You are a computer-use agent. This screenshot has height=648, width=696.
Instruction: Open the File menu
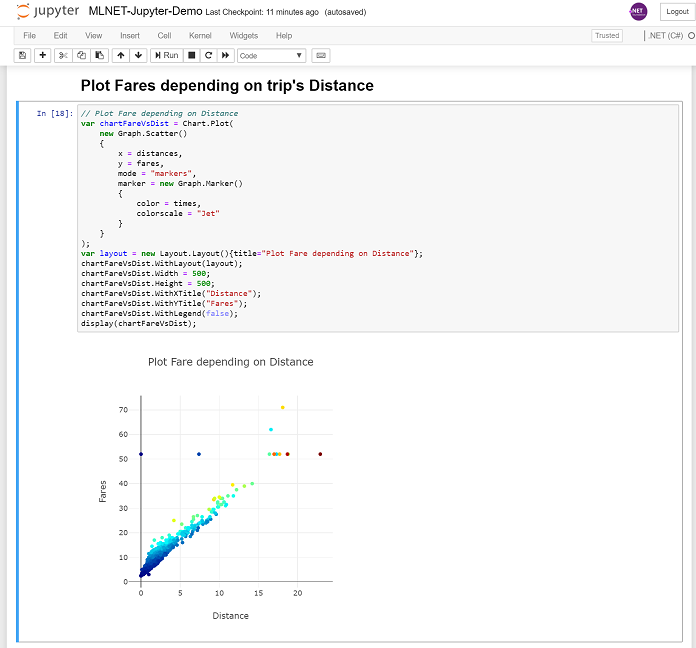(29, 36)
